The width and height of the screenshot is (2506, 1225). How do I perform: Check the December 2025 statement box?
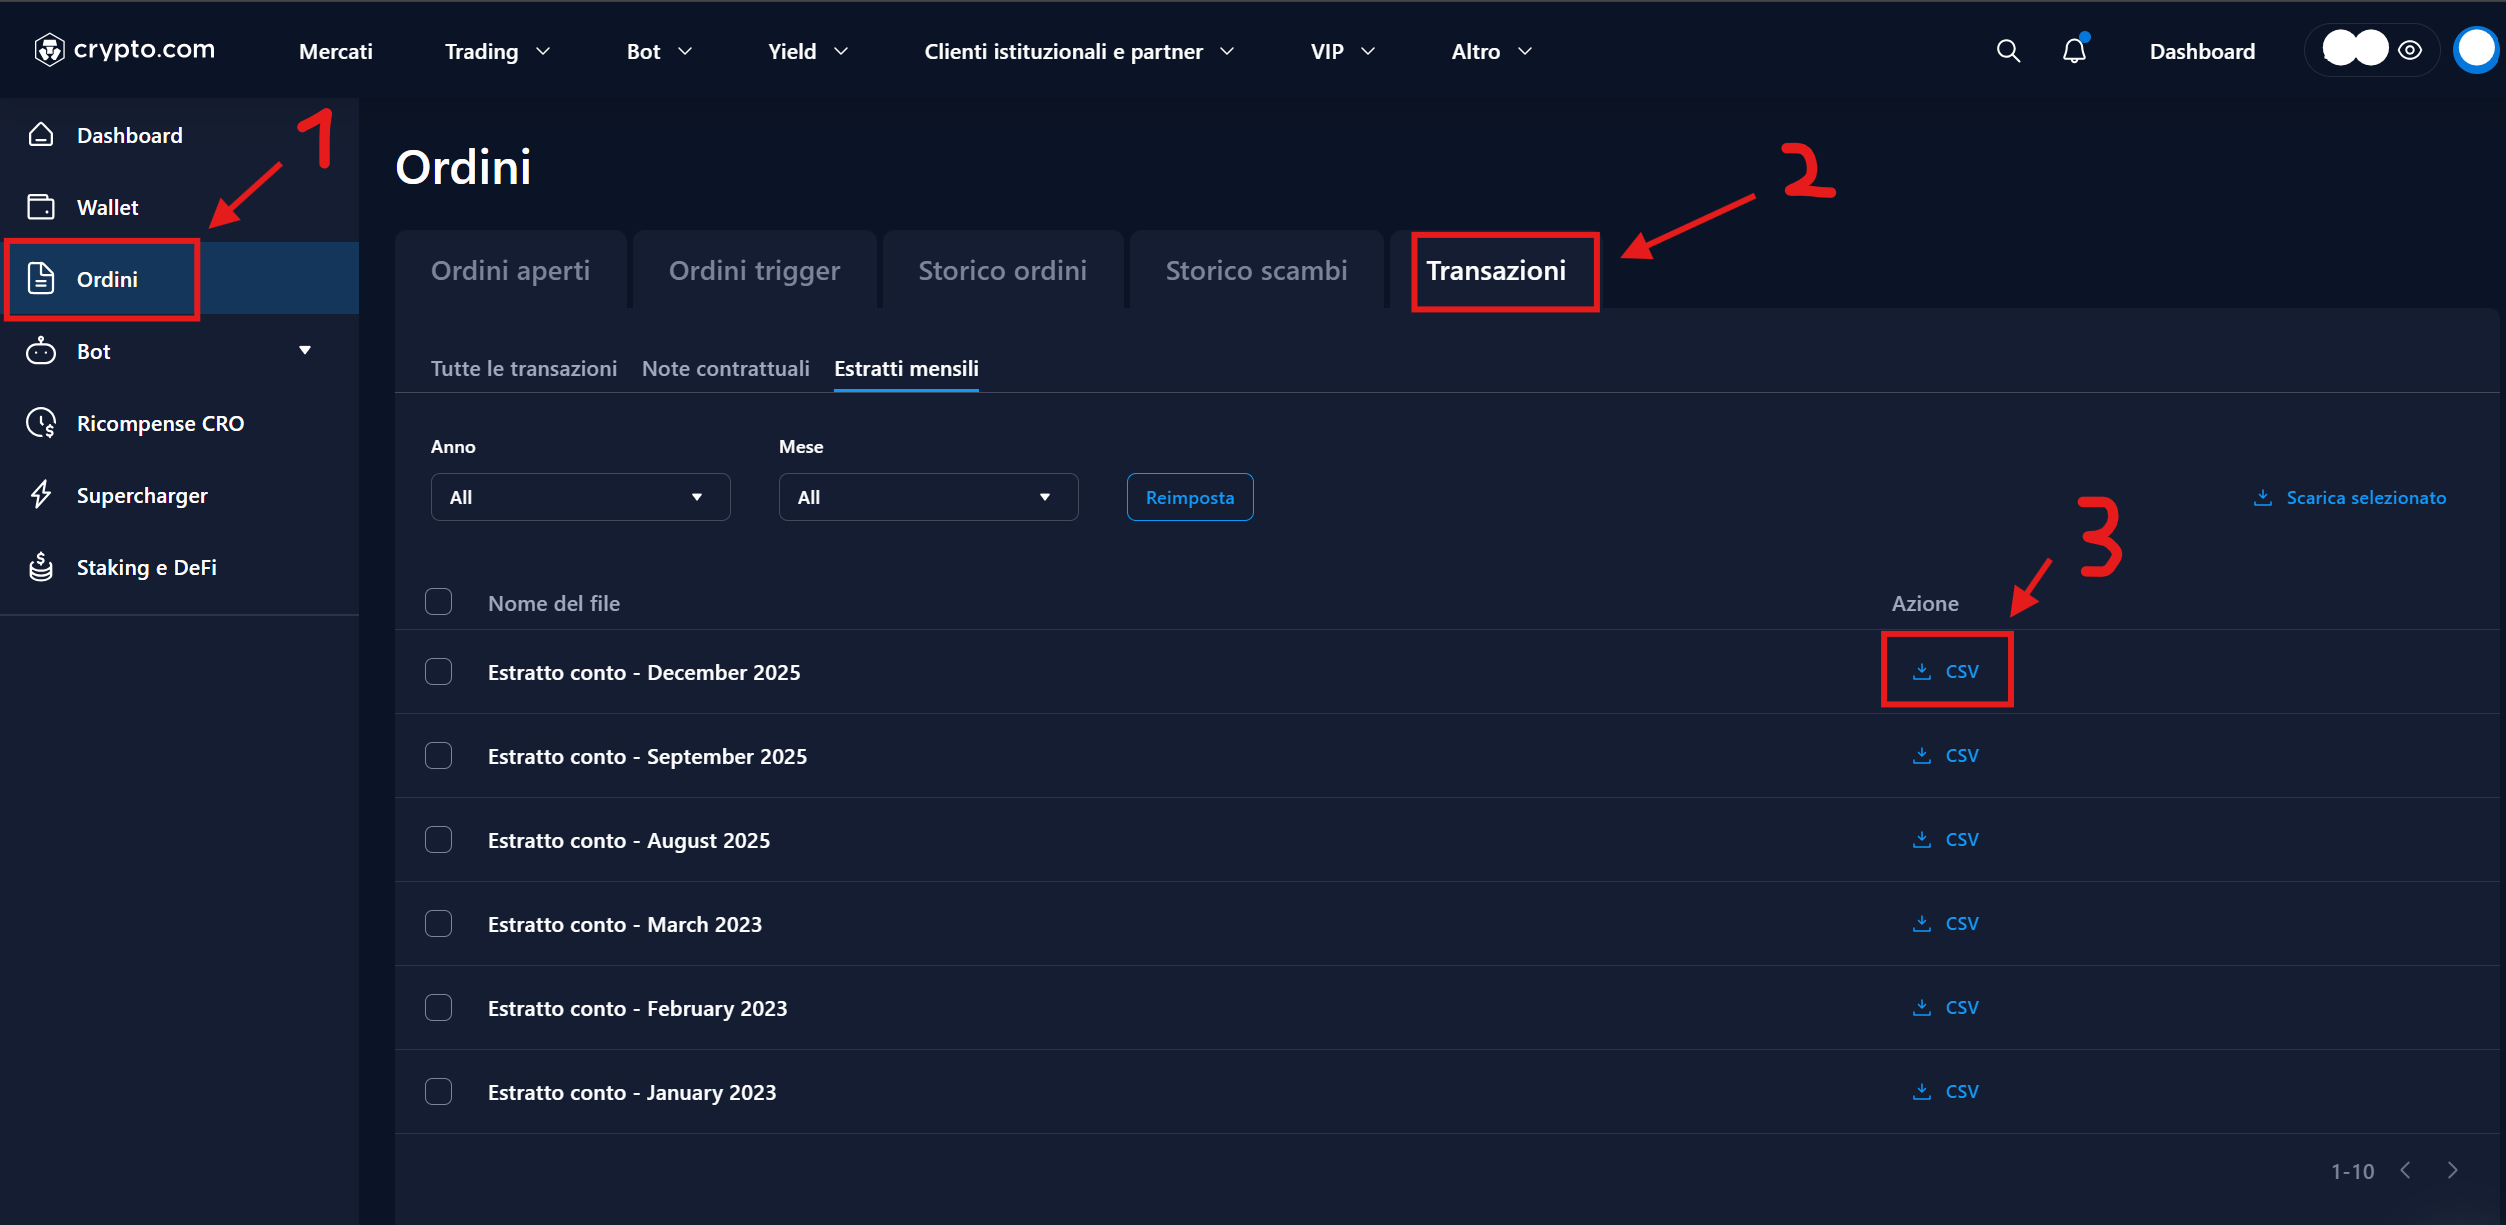point(438,671)
